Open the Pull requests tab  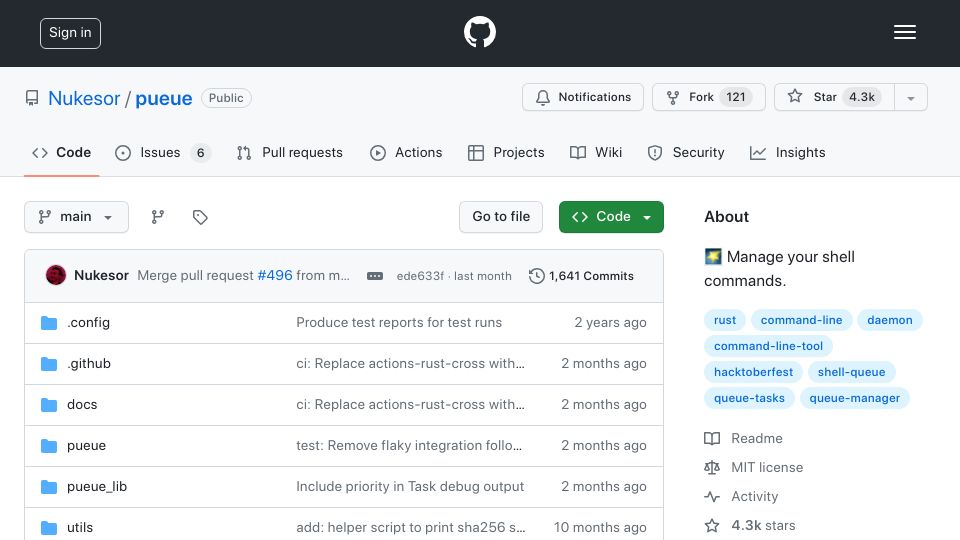(290, 152)
